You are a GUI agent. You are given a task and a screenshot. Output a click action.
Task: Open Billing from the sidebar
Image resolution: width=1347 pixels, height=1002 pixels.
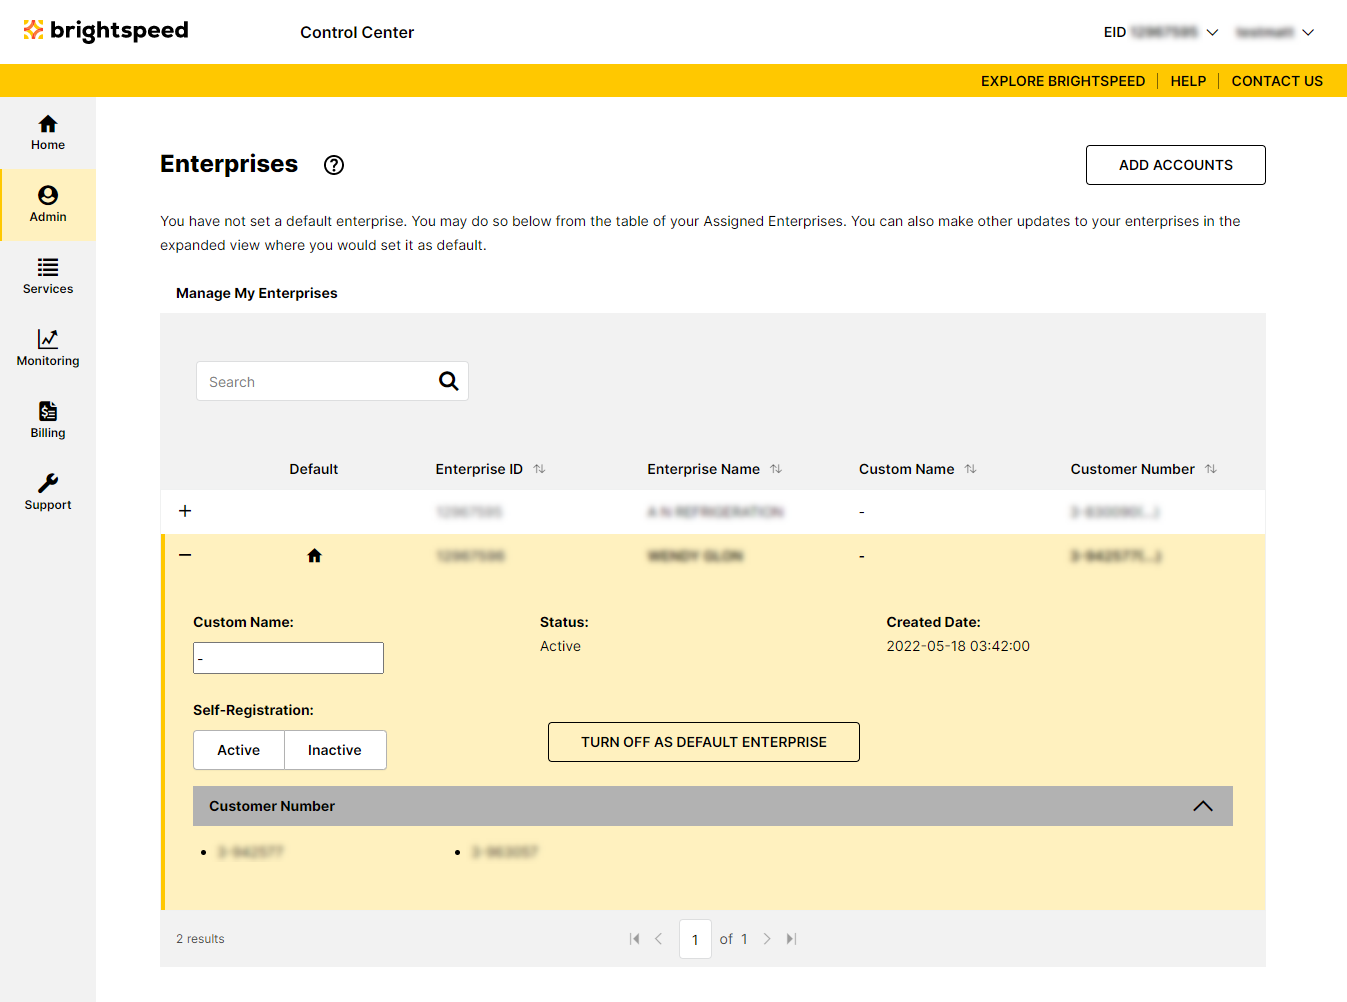(x=48, y=421)
